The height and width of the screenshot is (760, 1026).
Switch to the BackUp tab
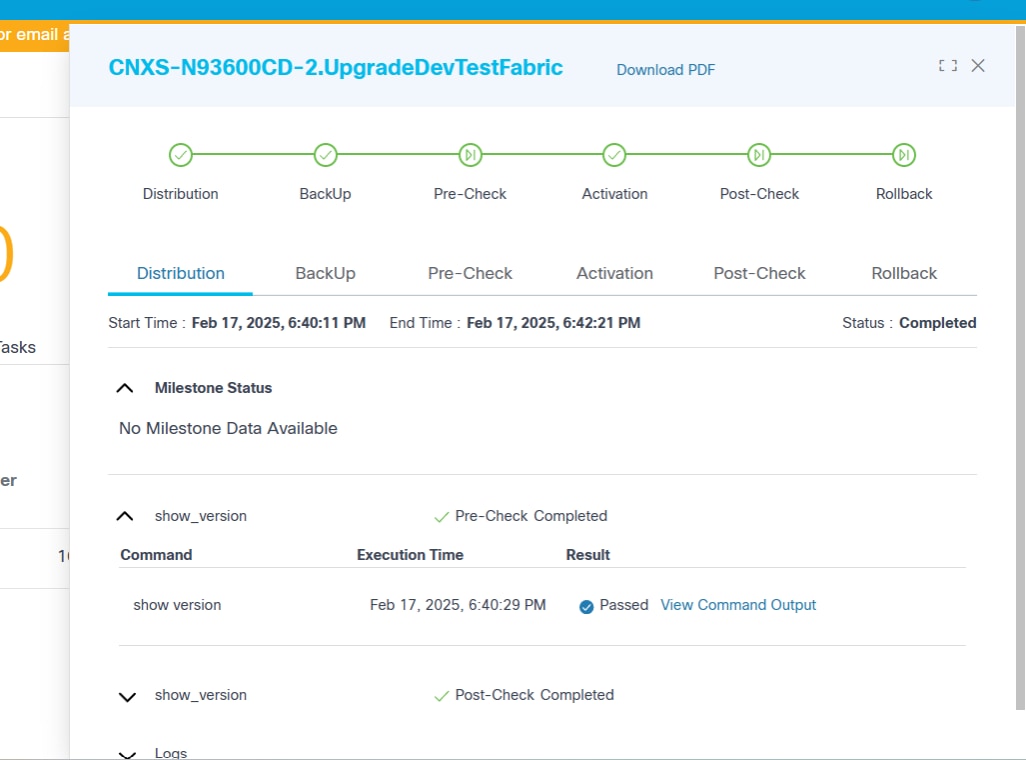click(325, 273)
